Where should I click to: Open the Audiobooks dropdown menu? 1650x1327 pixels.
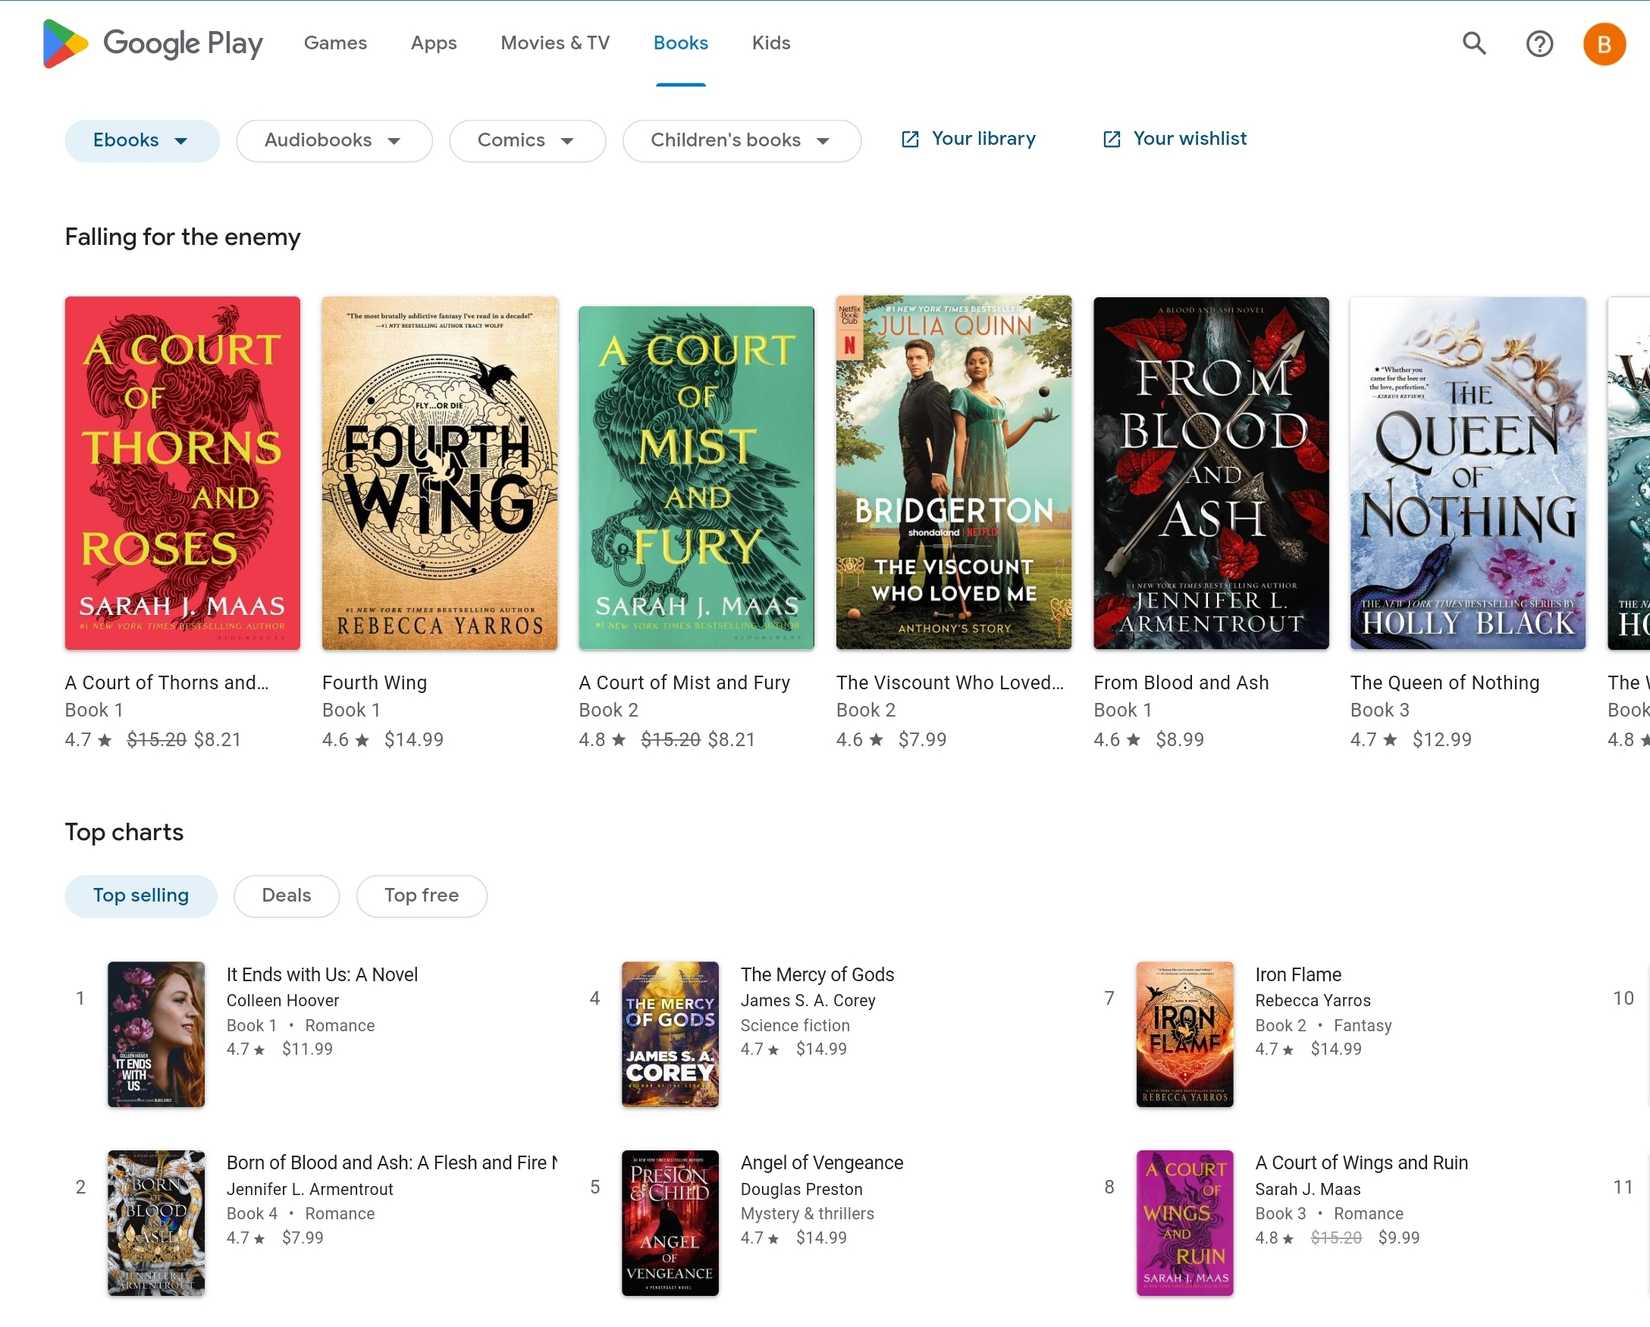(333, 140)
